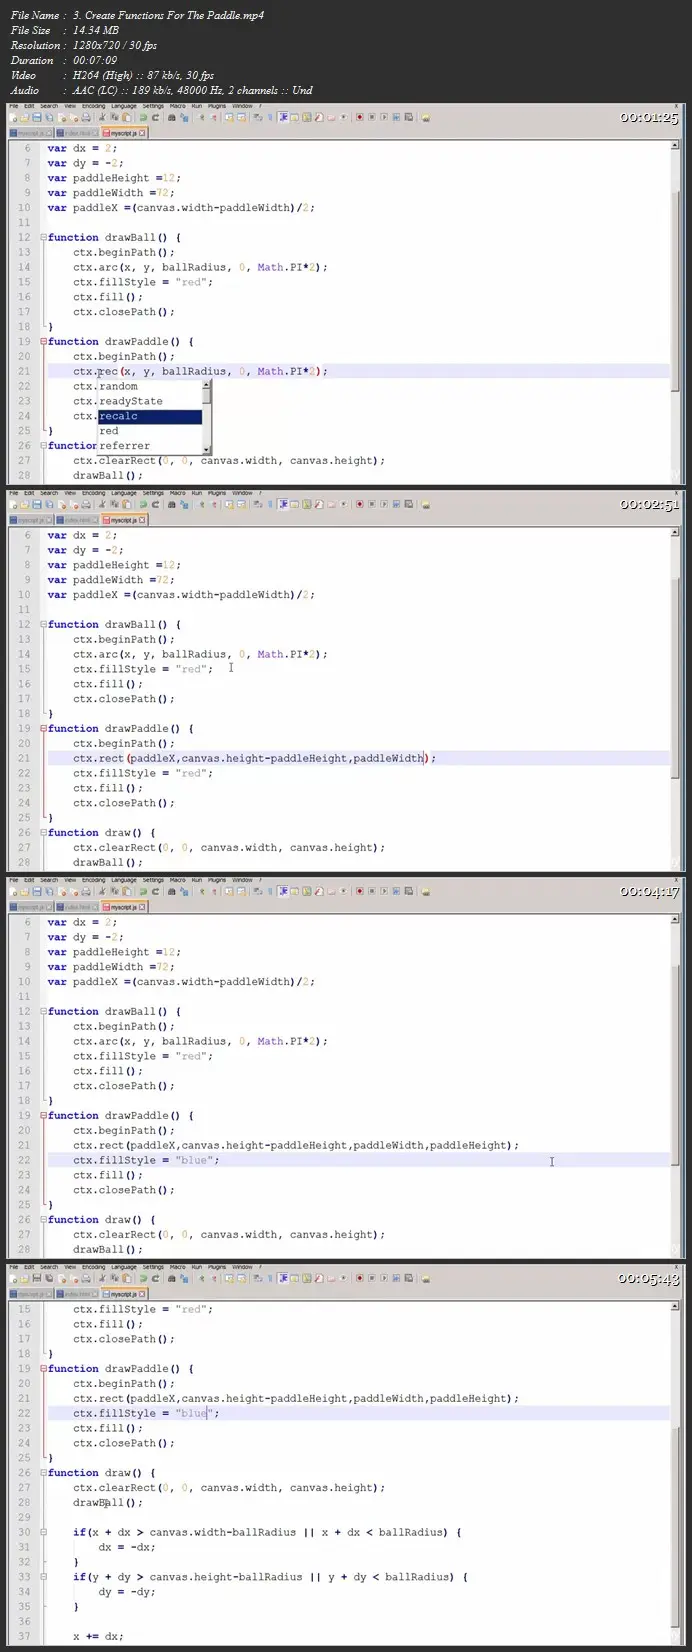The width and height of the screenshot is (692, 1652).
Task: Click Open file icon in 00:01:25 frame
Action: click(24, 117)
